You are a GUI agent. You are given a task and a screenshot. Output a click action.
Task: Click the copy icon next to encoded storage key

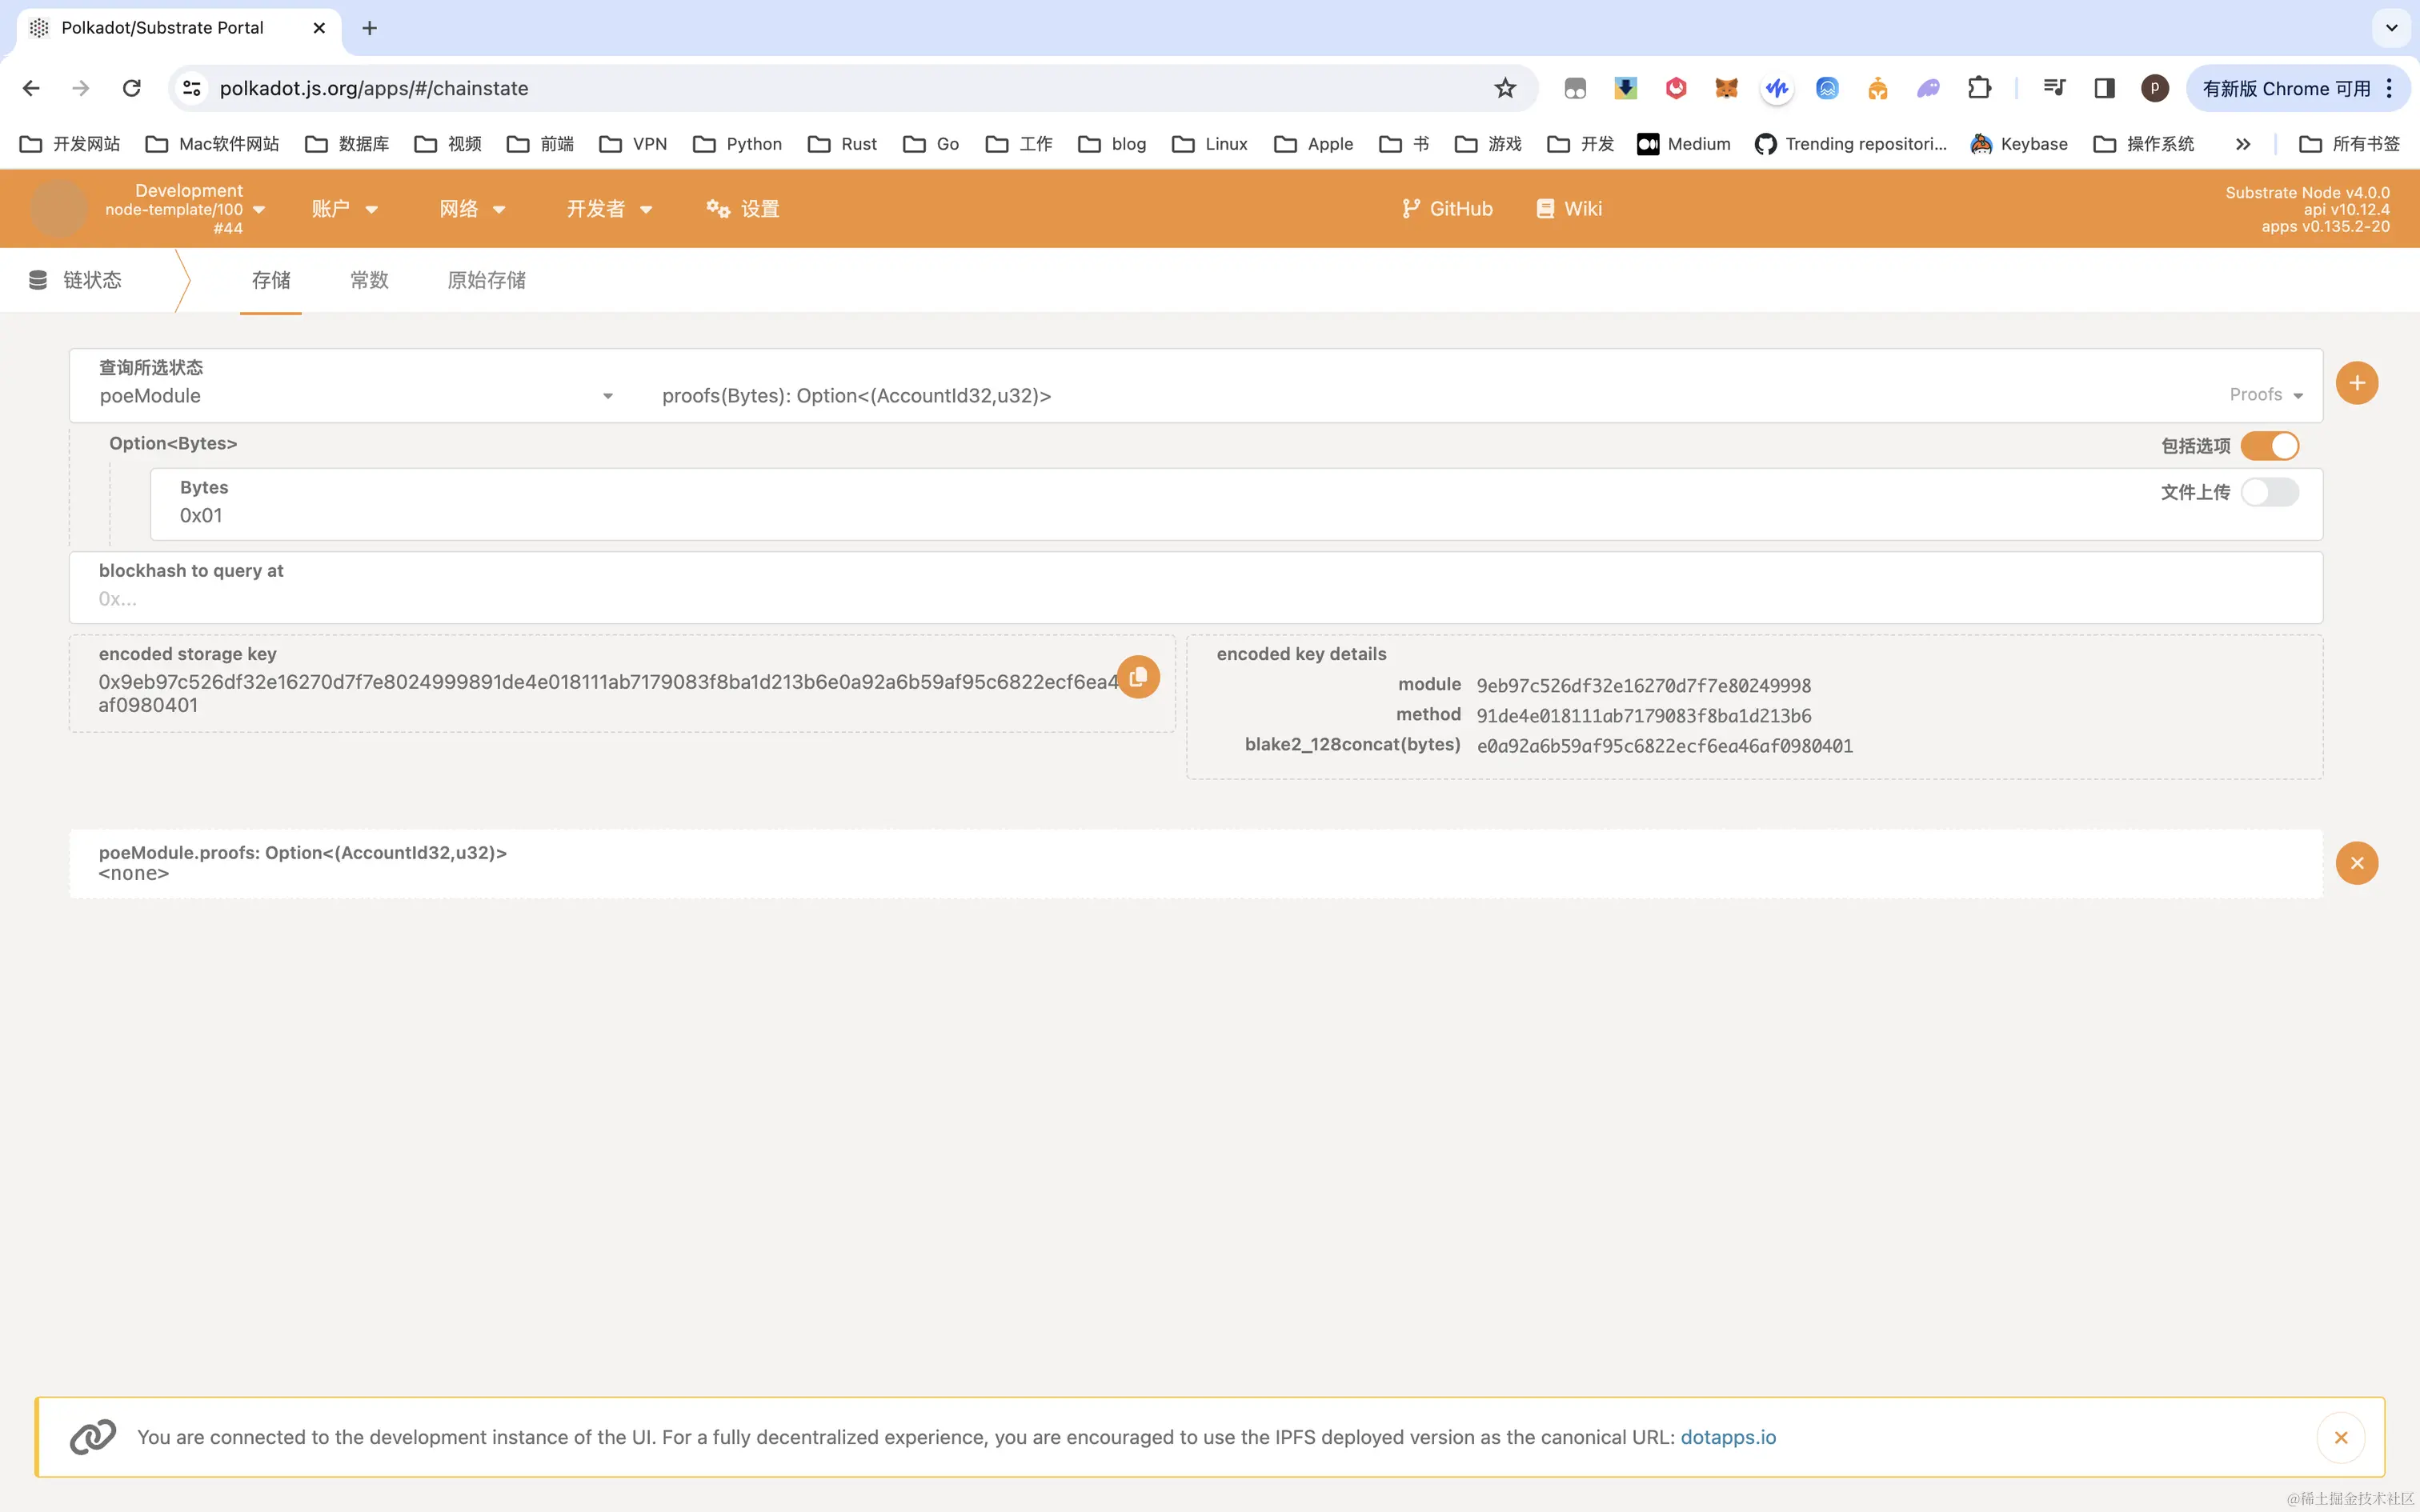click(x=1137, y=677)
